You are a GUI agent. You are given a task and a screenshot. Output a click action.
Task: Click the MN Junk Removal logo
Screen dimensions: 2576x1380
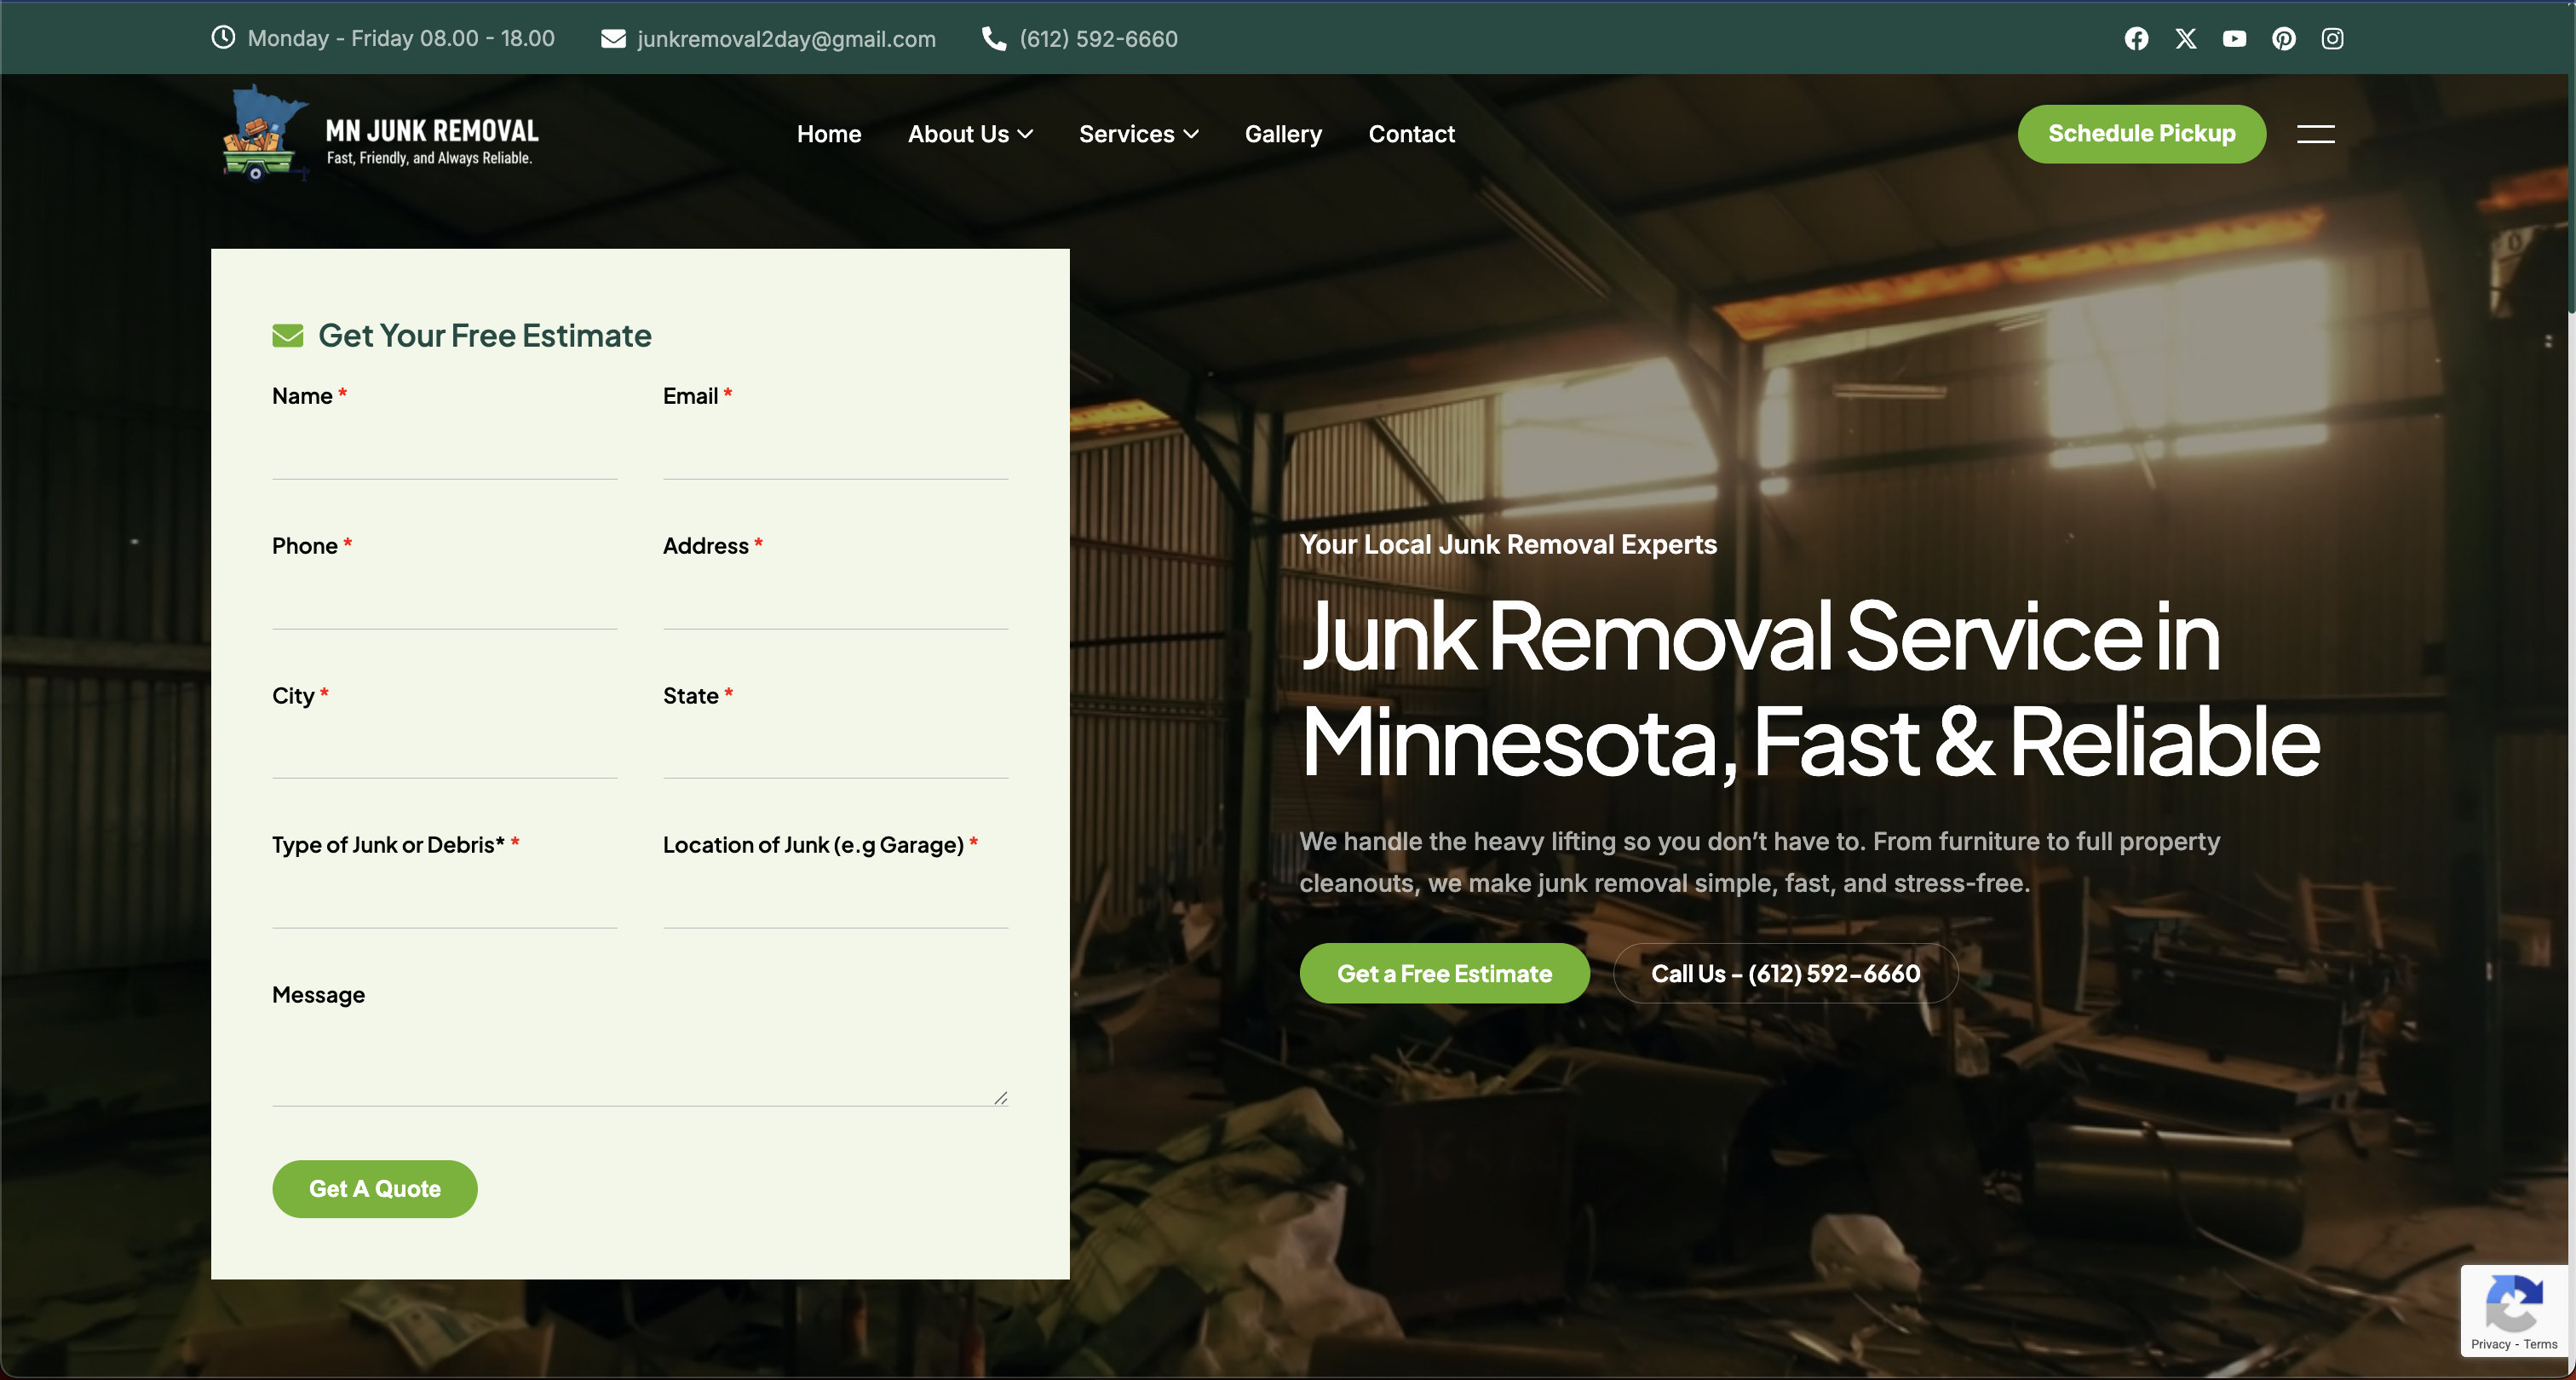[379, 134]
